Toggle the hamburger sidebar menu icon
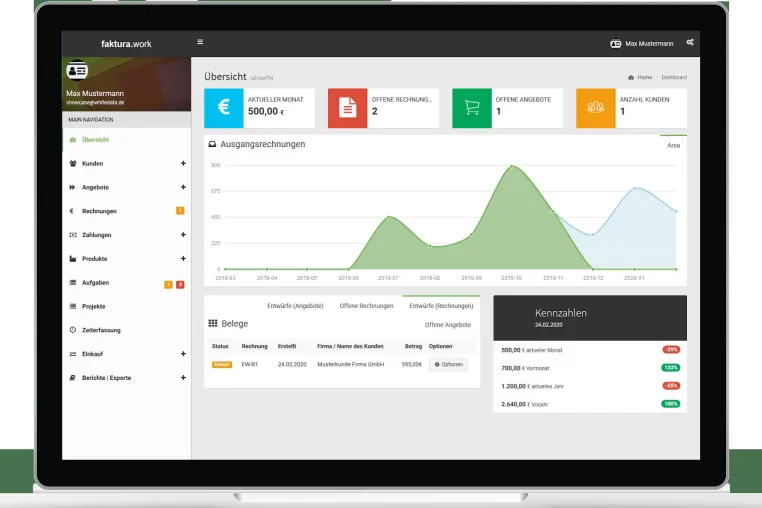This screenshot has width=762, height=508. click(200, 42)
